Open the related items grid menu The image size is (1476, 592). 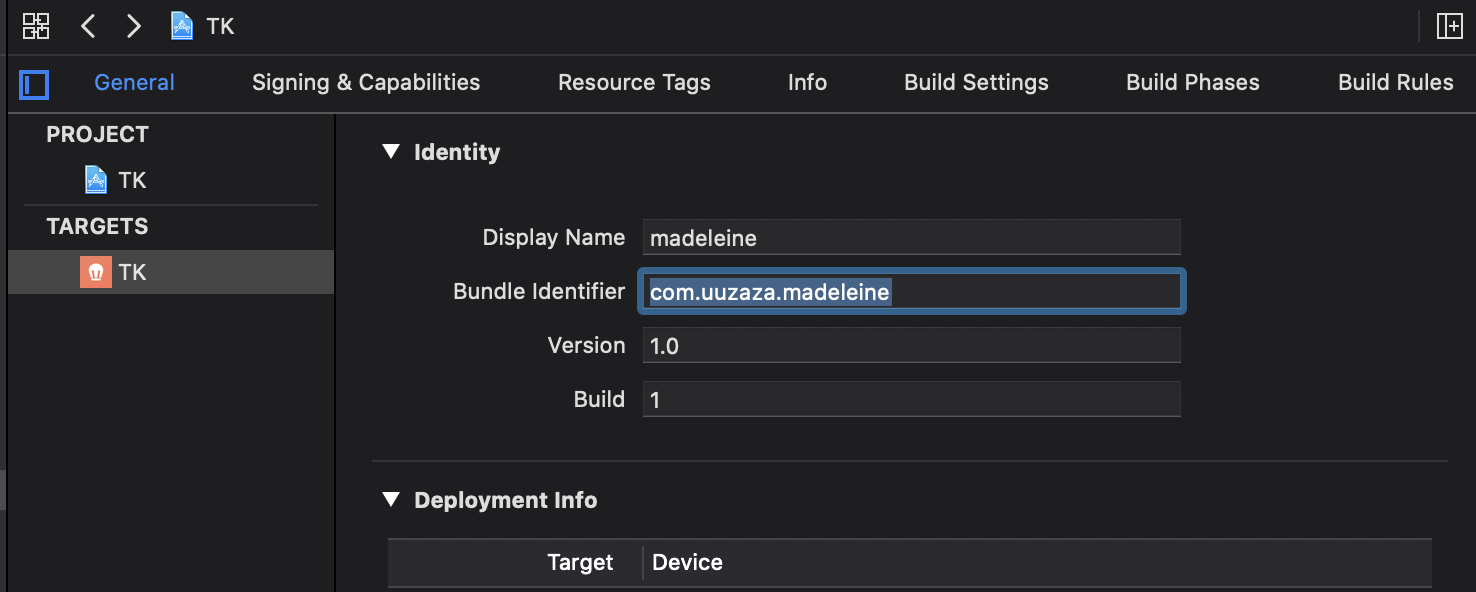[x=36, y=26]
